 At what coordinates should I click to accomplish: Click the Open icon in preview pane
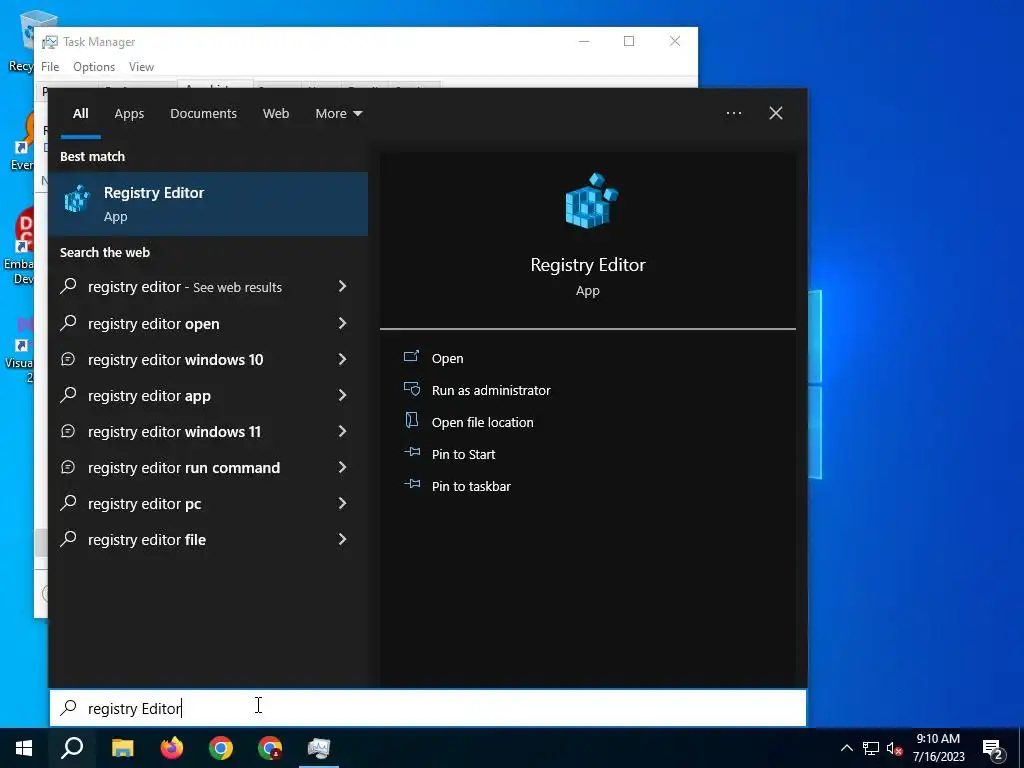411,357
